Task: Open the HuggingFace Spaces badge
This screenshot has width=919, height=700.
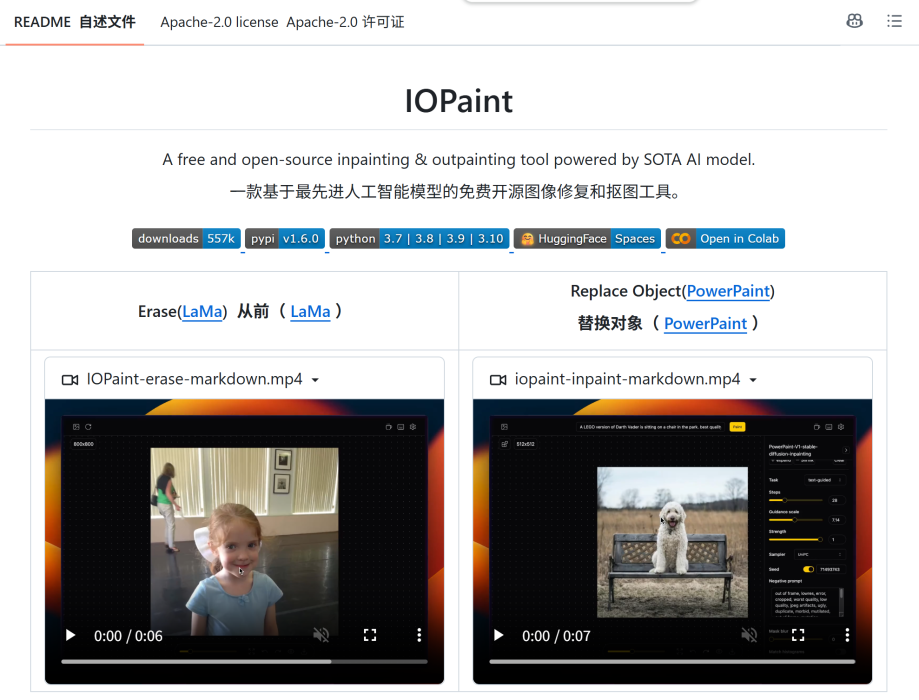Action: (587, 239)
